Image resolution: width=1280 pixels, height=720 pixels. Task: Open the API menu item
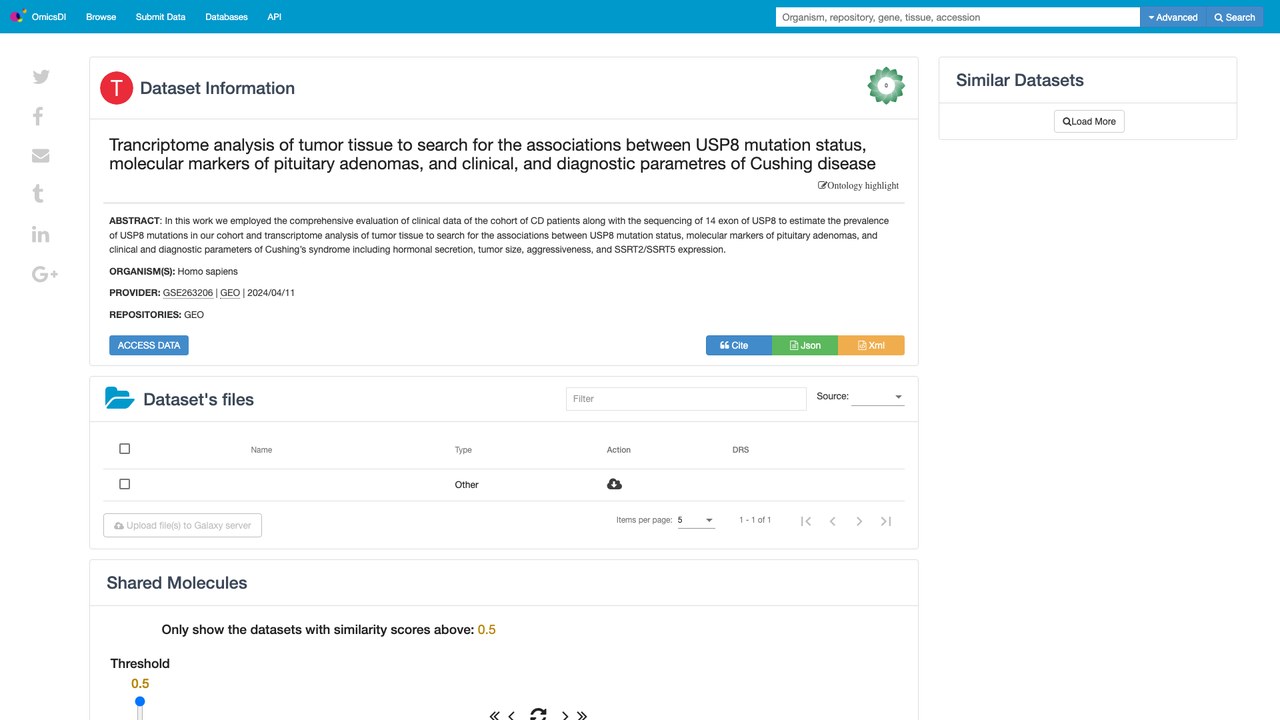click(274, 17)
